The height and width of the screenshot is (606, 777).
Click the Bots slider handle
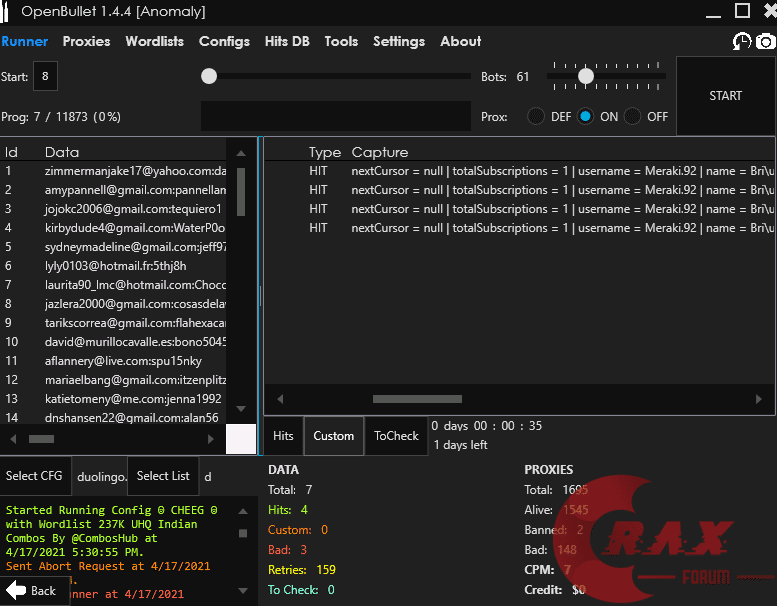586,76
